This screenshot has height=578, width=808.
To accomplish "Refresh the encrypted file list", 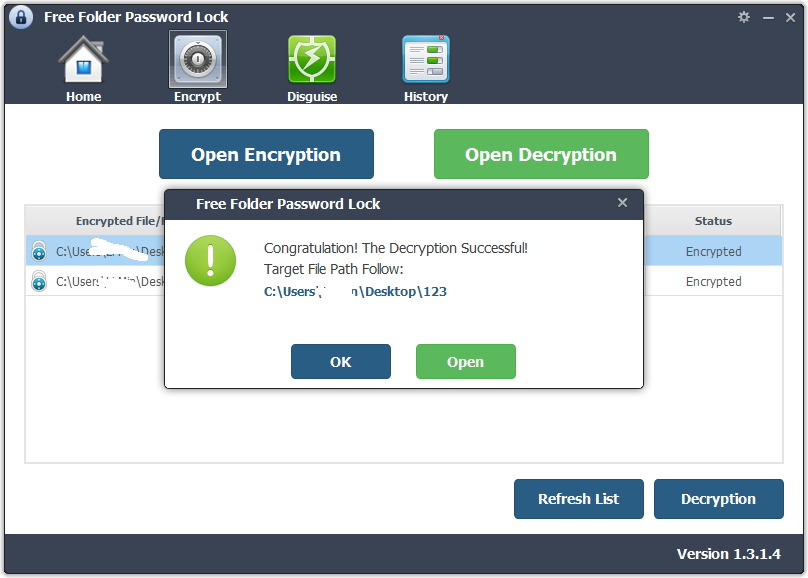I will coord(579,499).
